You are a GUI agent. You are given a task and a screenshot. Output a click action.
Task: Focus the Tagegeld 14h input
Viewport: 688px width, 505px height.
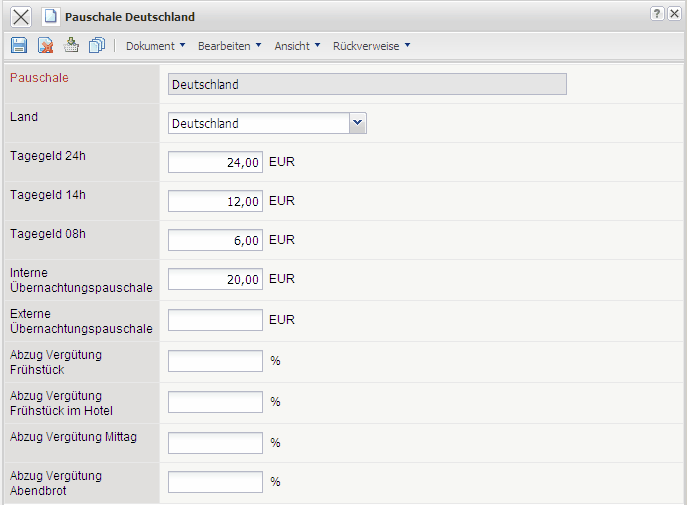(x=215, y=201)
